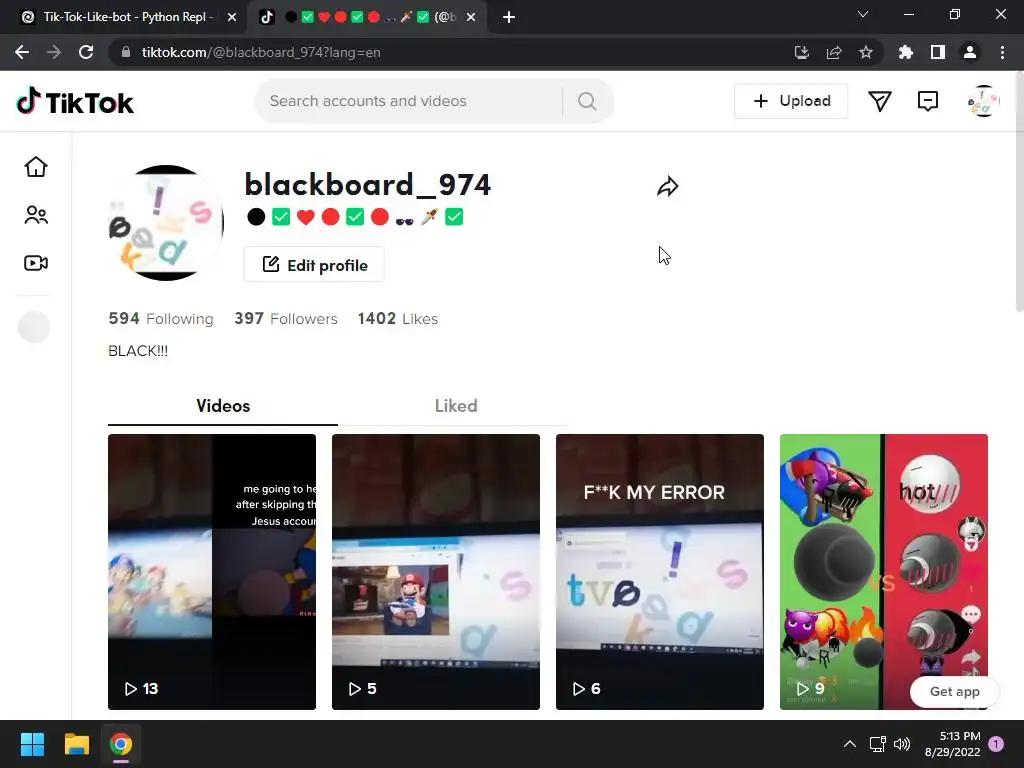
Task: Open the notification badge in the taskbar
Action: tap(996, 744)
